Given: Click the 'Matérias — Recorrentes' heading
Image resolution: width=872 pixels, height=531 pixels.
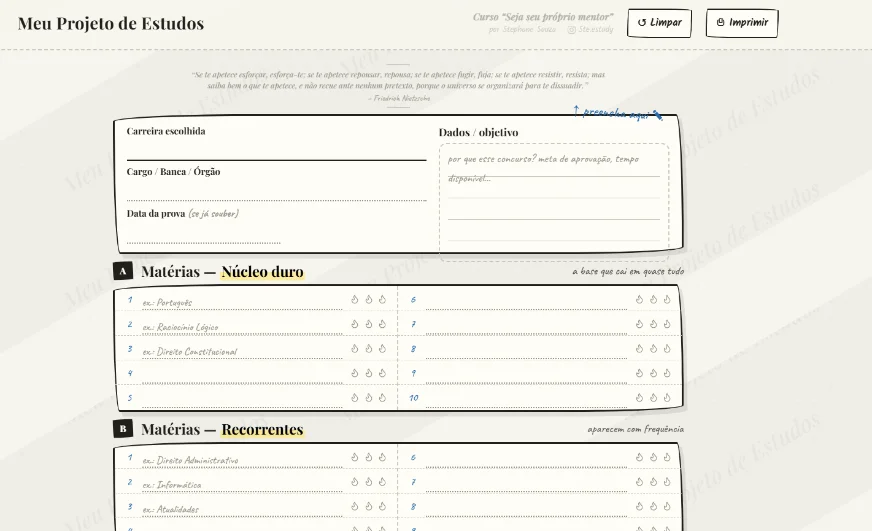Looking at the screenshot, I should [x=222, y=429].
